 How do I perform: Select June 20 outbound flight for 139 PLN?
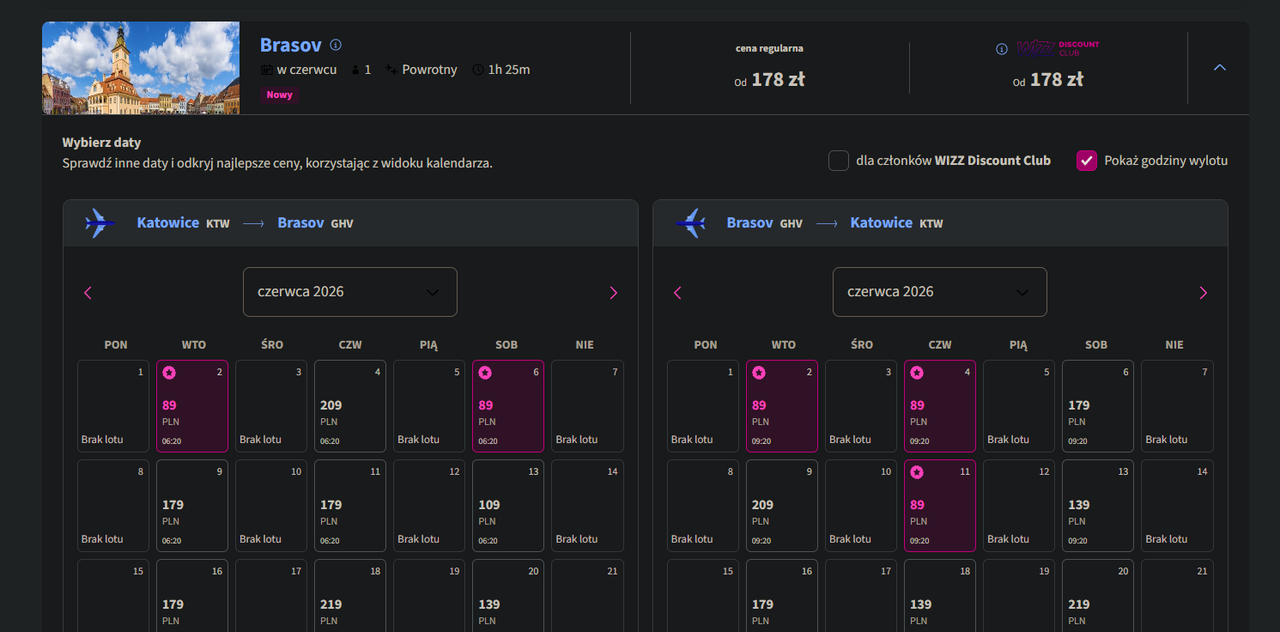(x=508, y=596)
